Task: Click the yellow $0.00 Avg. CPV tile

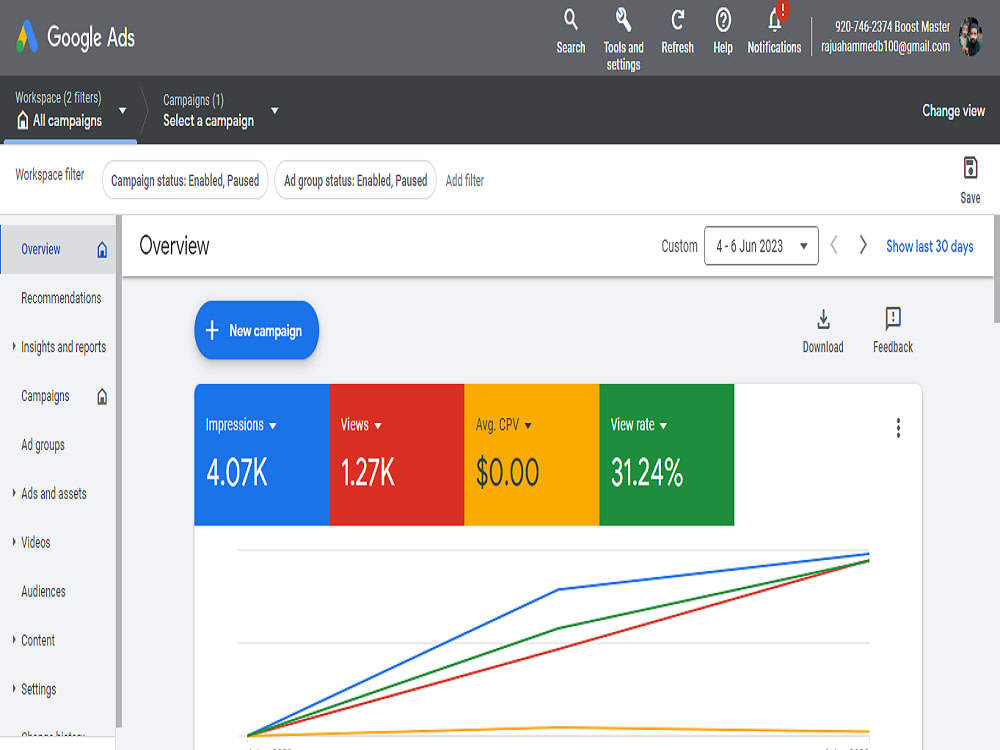Action: [532, 455]
